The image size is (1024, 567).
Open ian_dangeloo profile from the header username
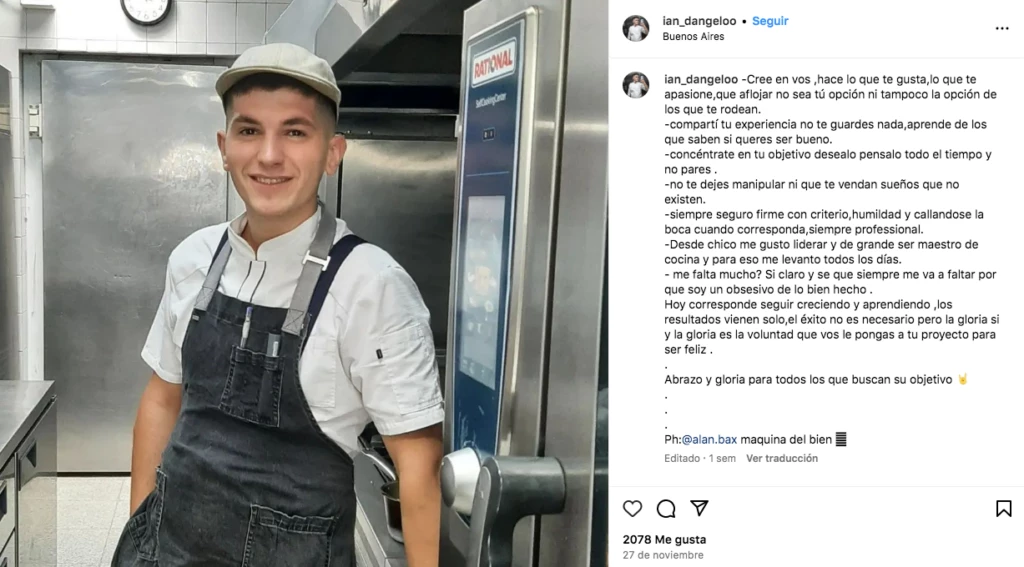699,21
